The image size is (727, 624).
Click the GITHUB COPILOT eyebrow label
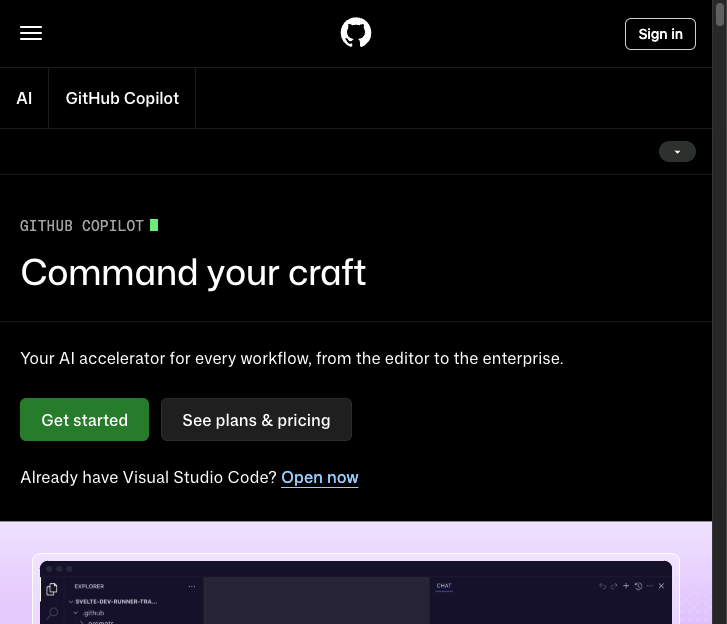pos(82,226)
